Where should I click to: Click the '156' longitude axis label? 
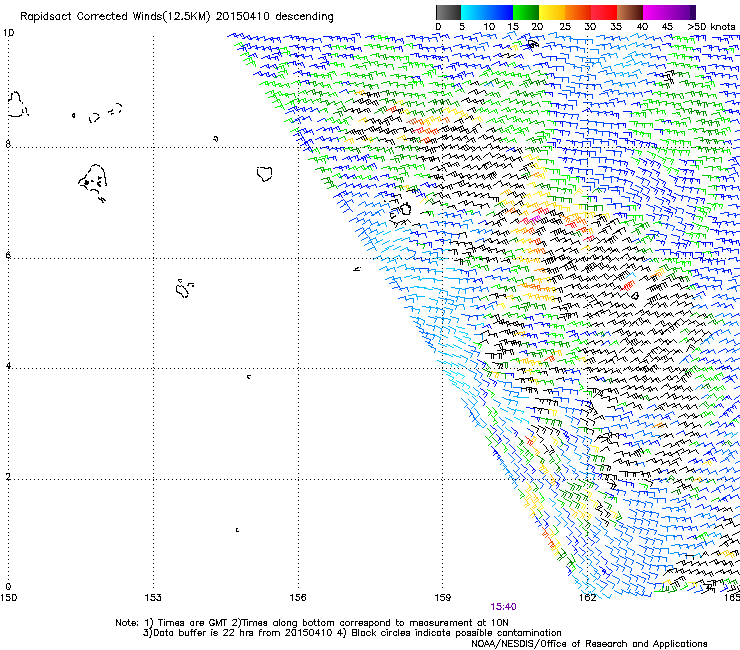[298, 598]
